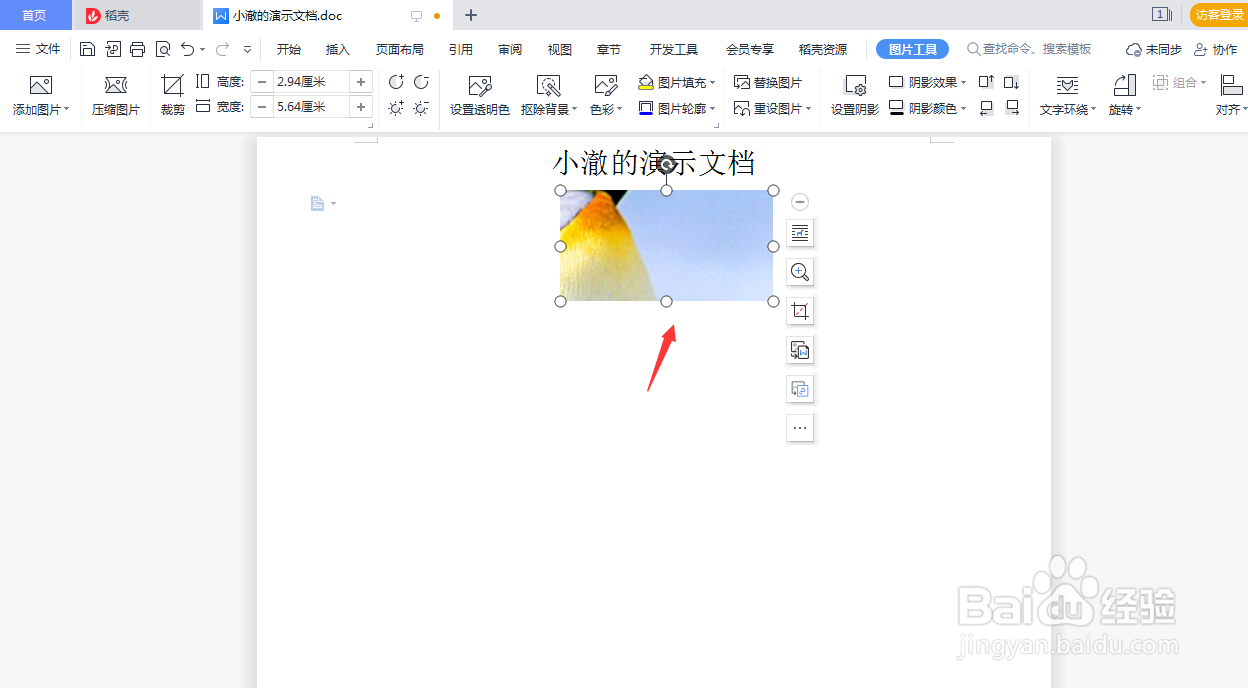Collapse the floating toolbar with minus button
1248x688 pixels.
pyautogui.click(x=800, y=201)
